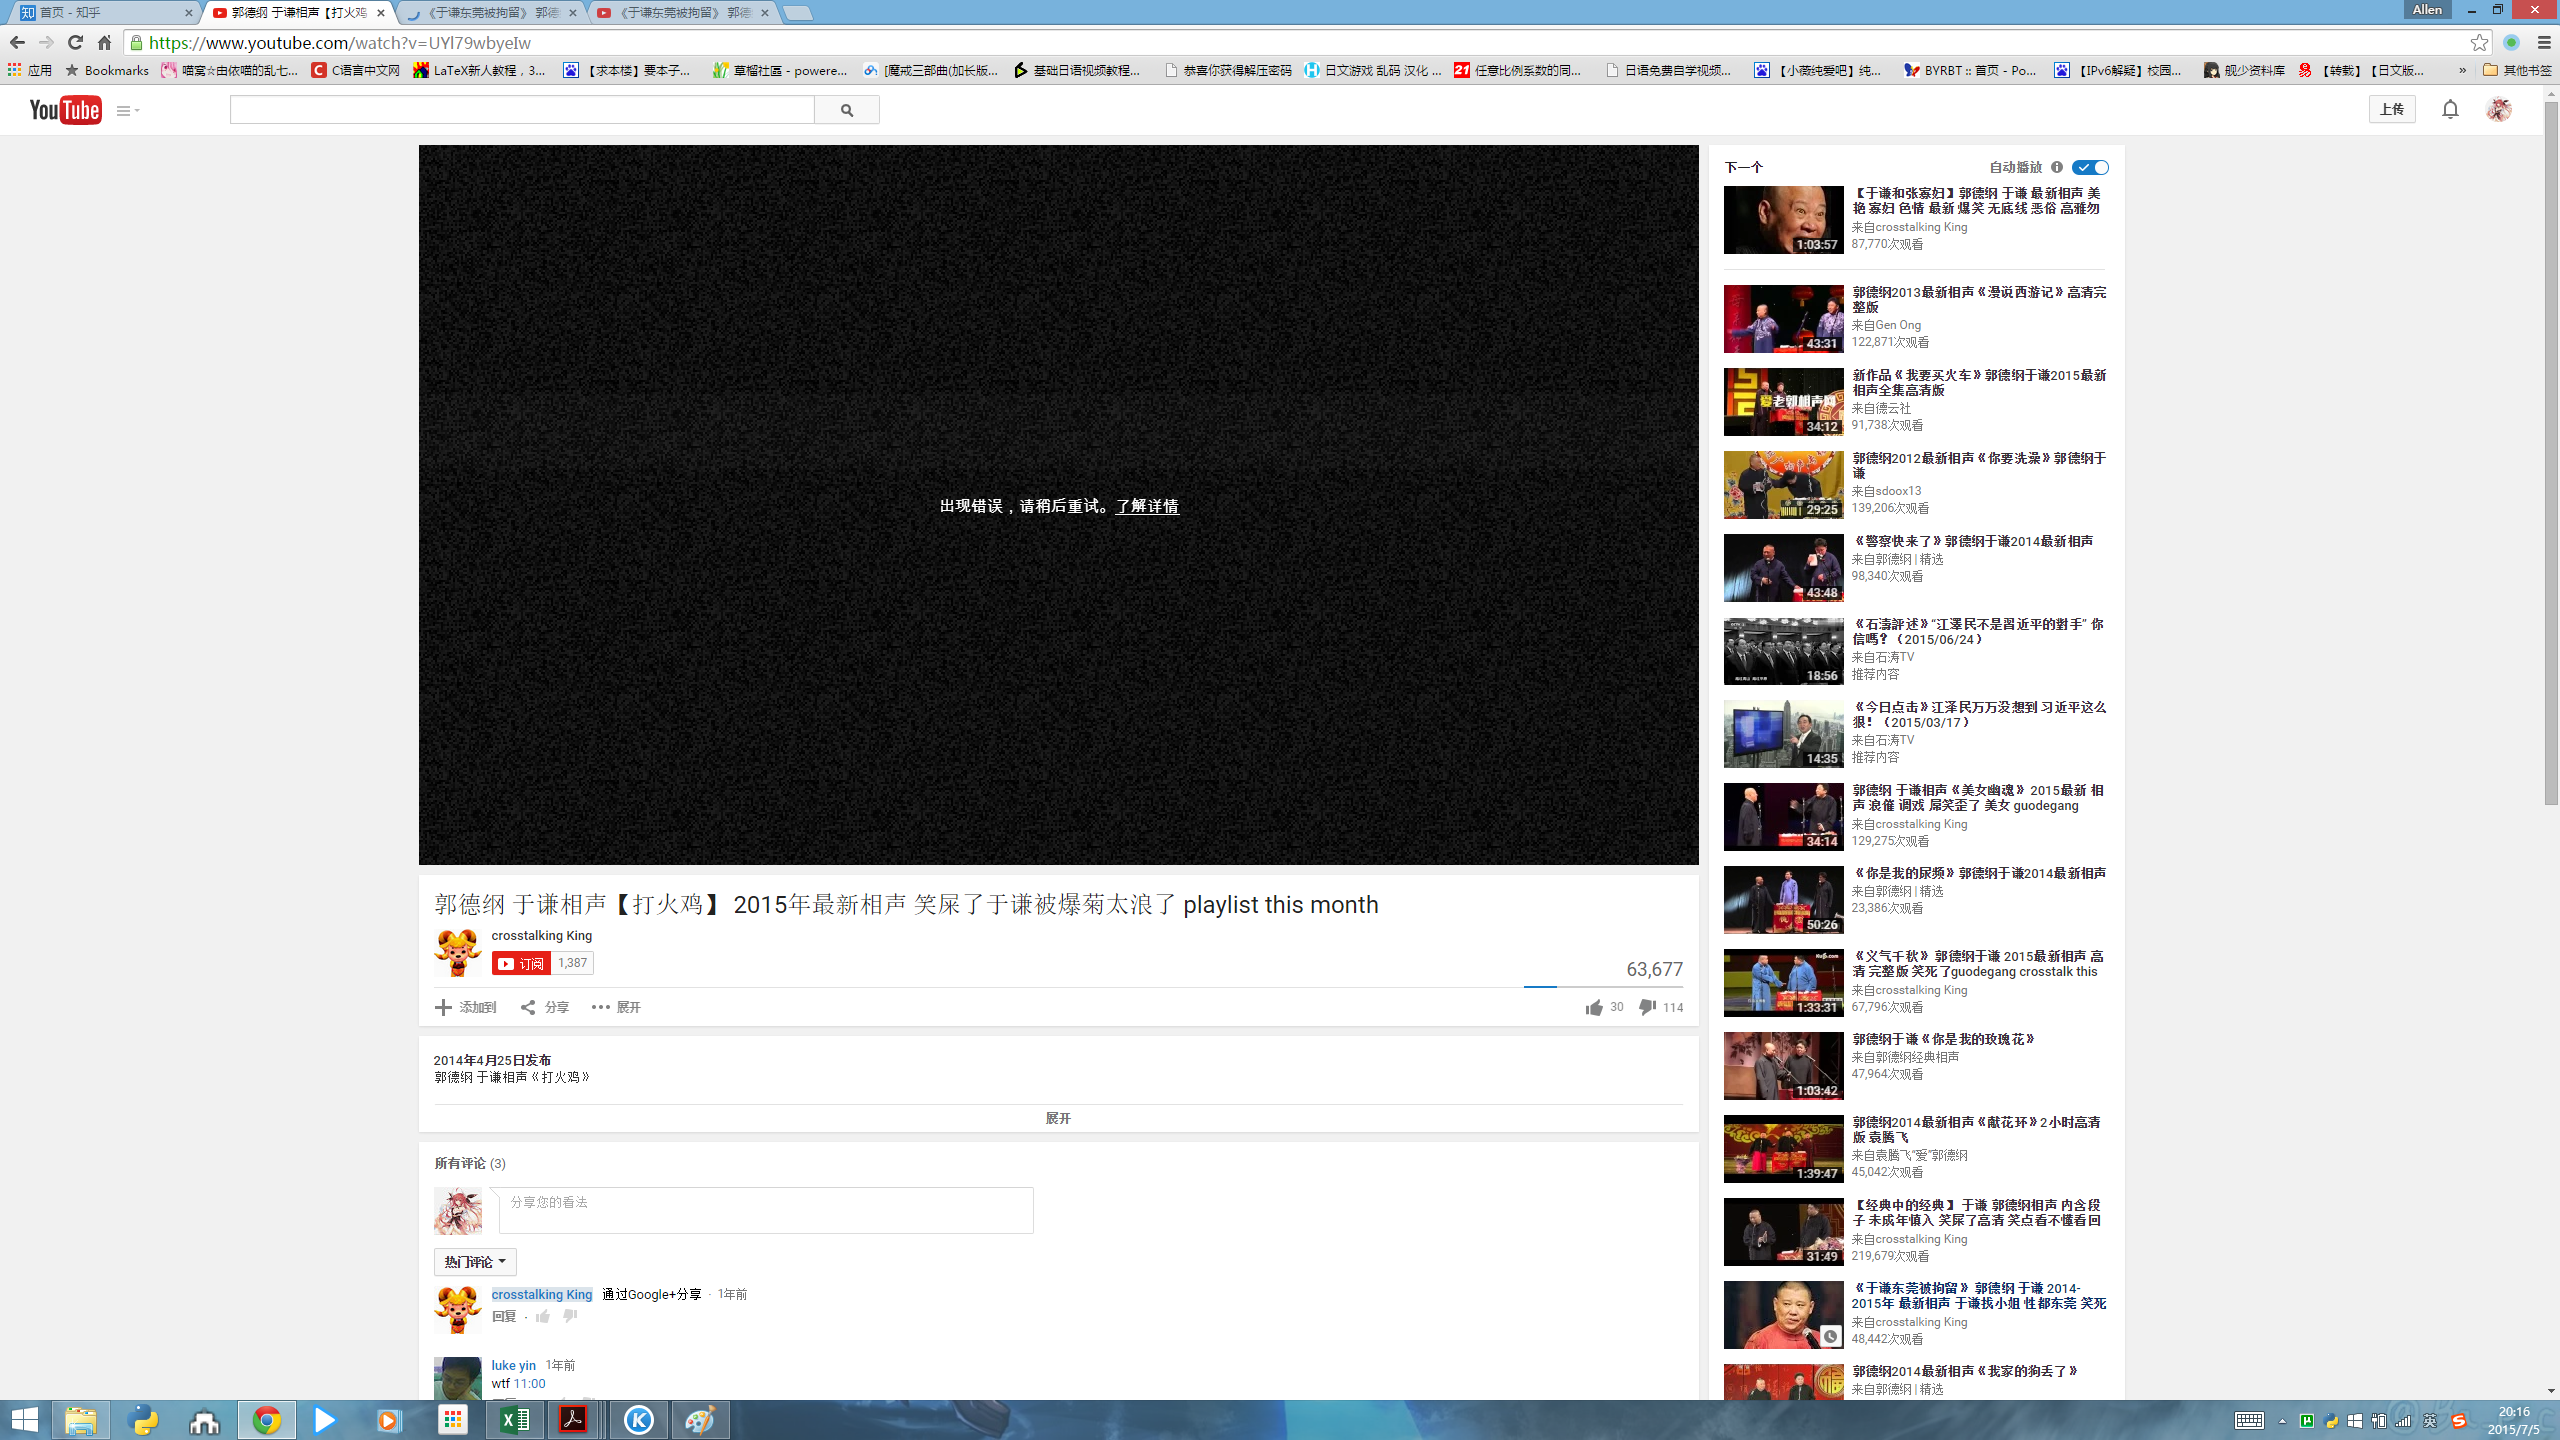This screenshot has width=2560, height=1440.
Task: Click the autoplay info icon
Action: [2057, 167]
